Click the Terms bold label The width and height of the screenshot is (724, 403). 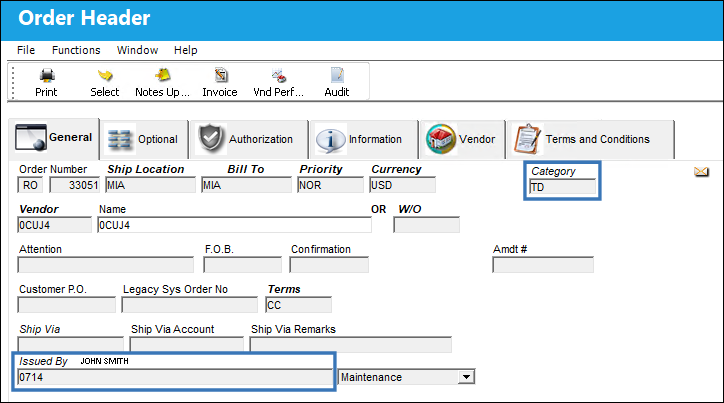pos(284,289)
